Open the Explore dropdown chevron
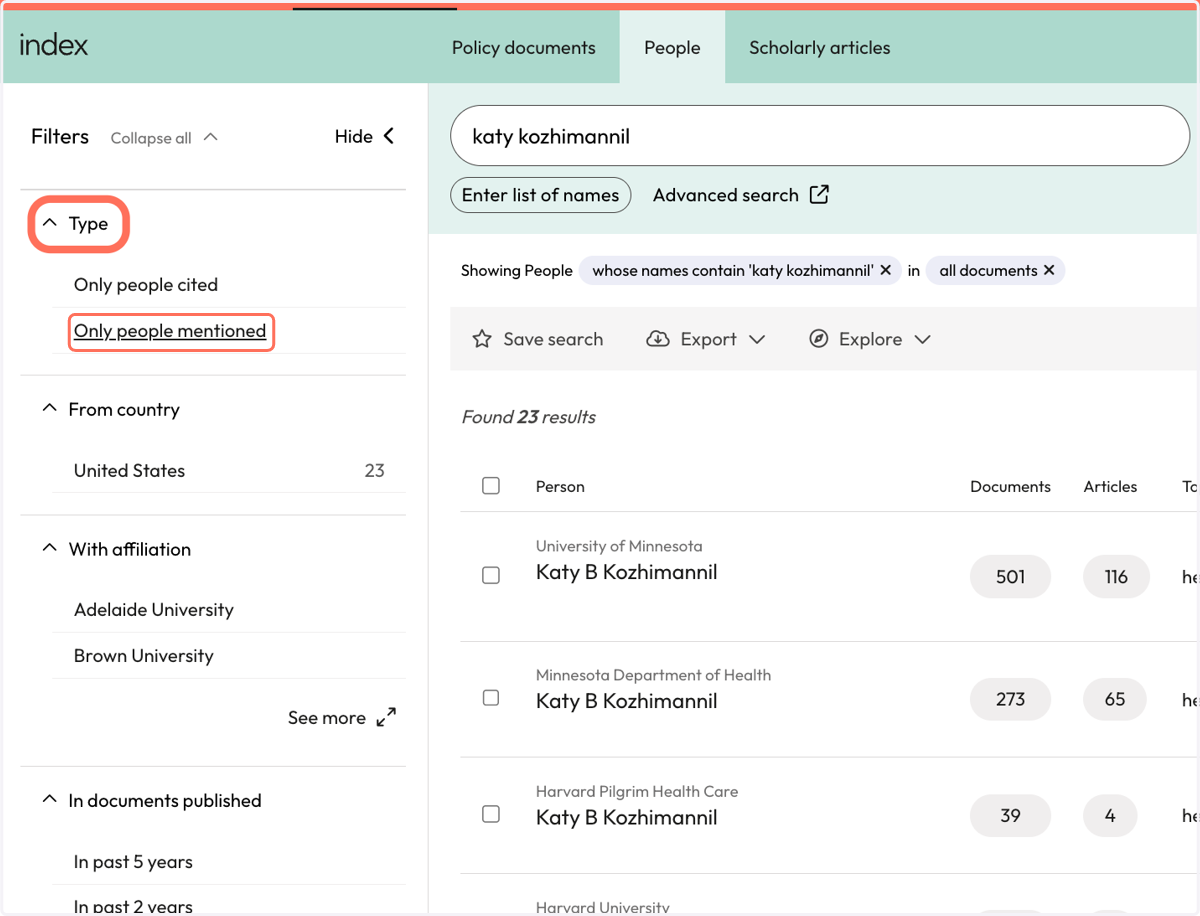The width and height of the screenshot is (1200, 916). pyautogui.click(x=922, y=339)
